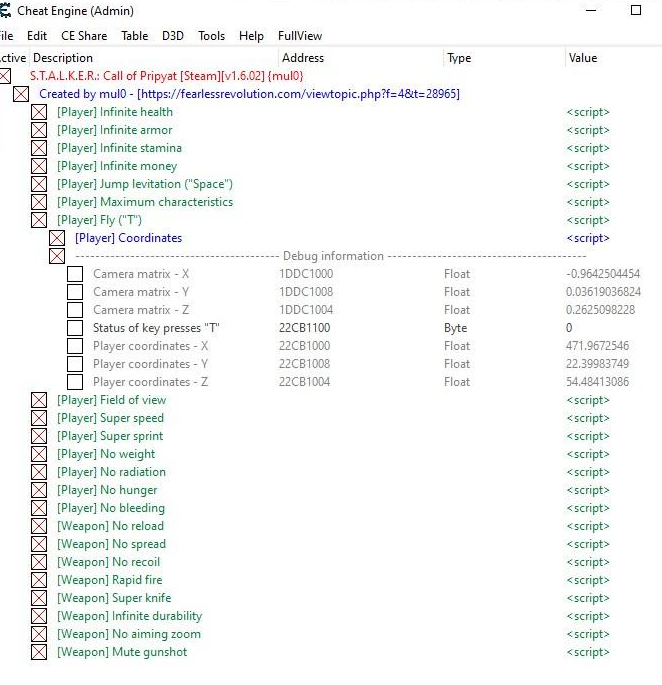Viewport: 662px width, 685px height.
Task: Toggle the Debug information checkbox
Action: click(x=57, y=256)
